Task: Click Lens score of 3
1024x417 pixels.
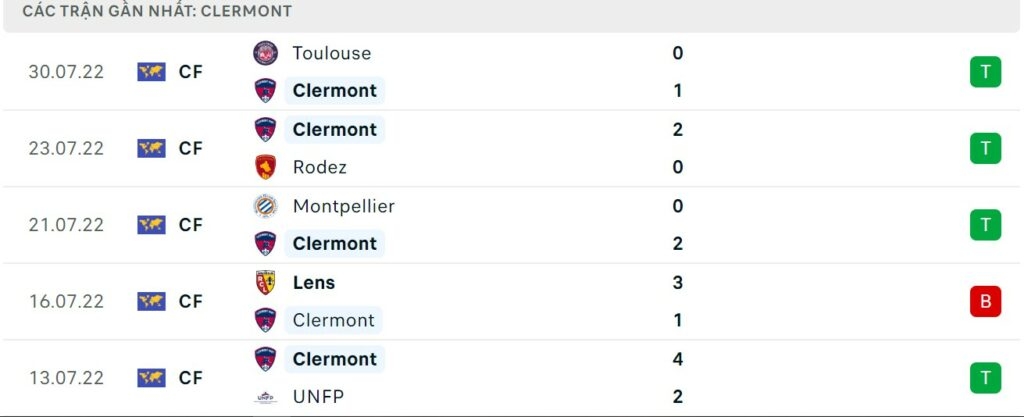Action: [678, 283]
